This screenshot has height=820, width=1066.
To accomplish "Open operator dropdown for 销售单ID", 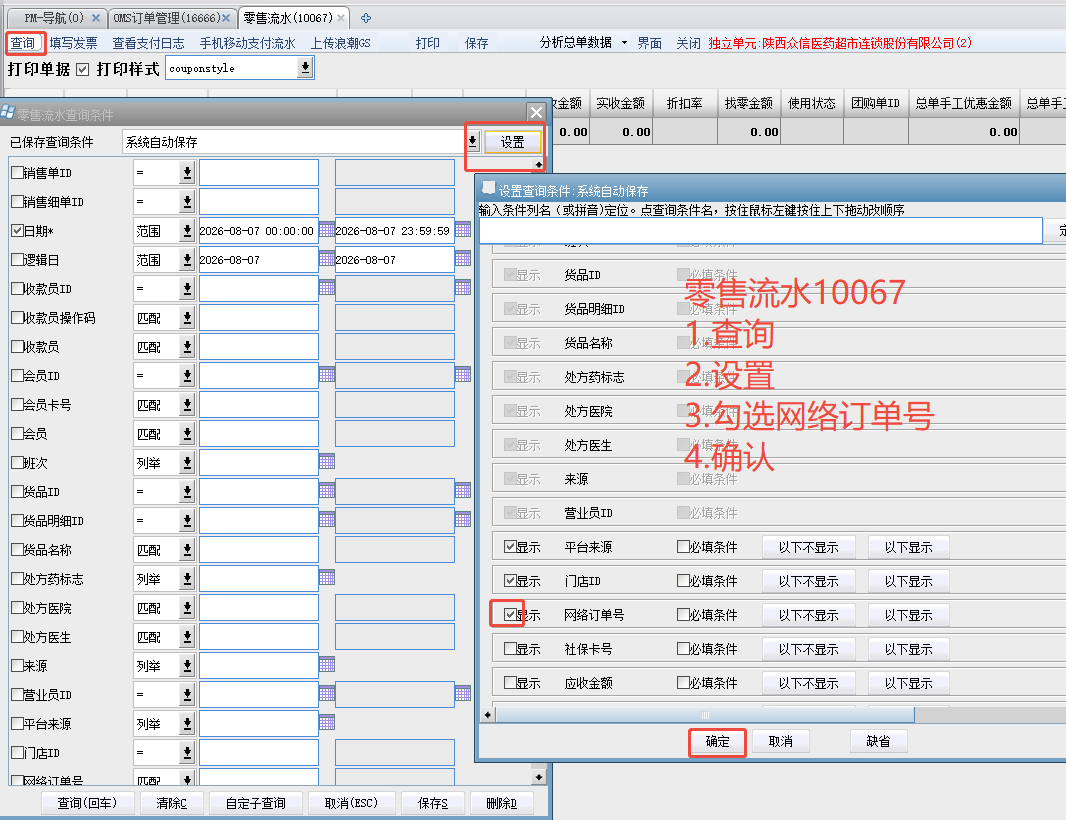I will click(187, 173).
